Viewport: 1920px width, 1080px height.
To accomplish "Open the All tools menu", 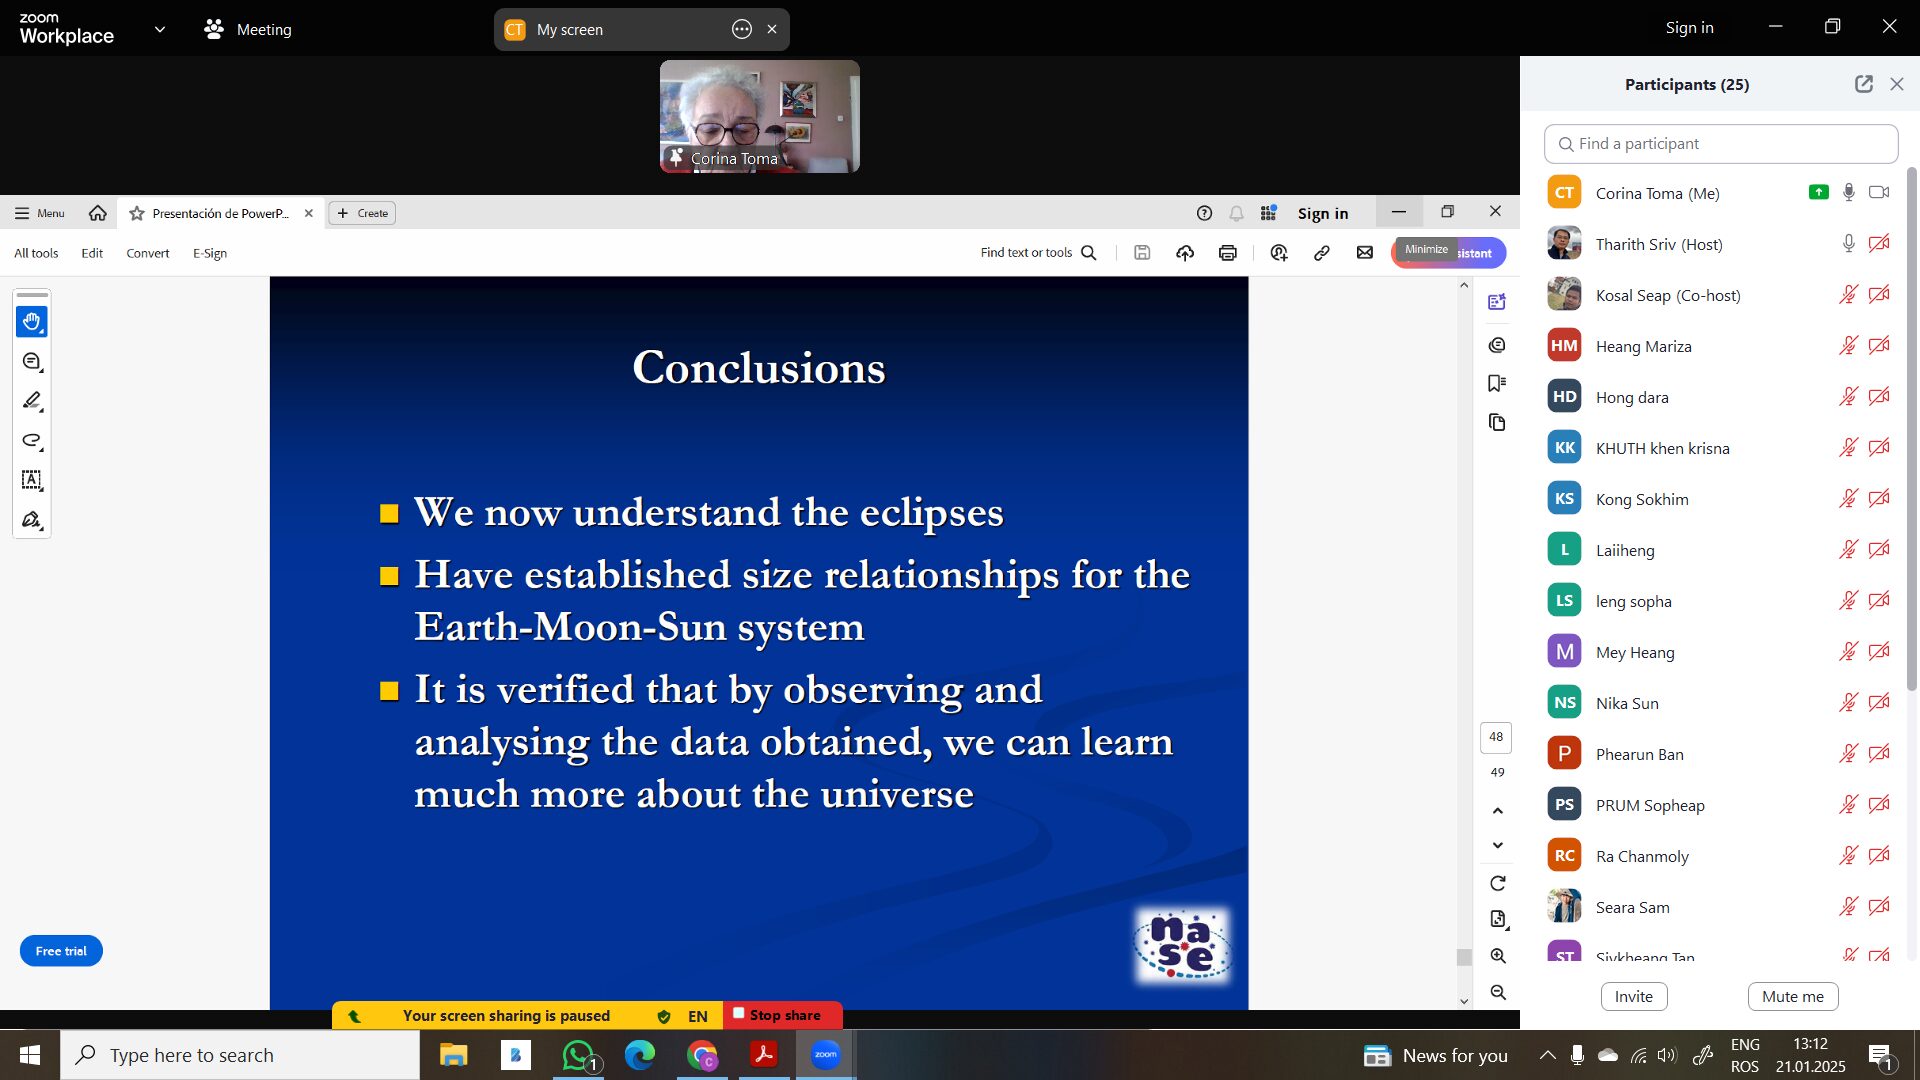I will (x=36, y=253).
